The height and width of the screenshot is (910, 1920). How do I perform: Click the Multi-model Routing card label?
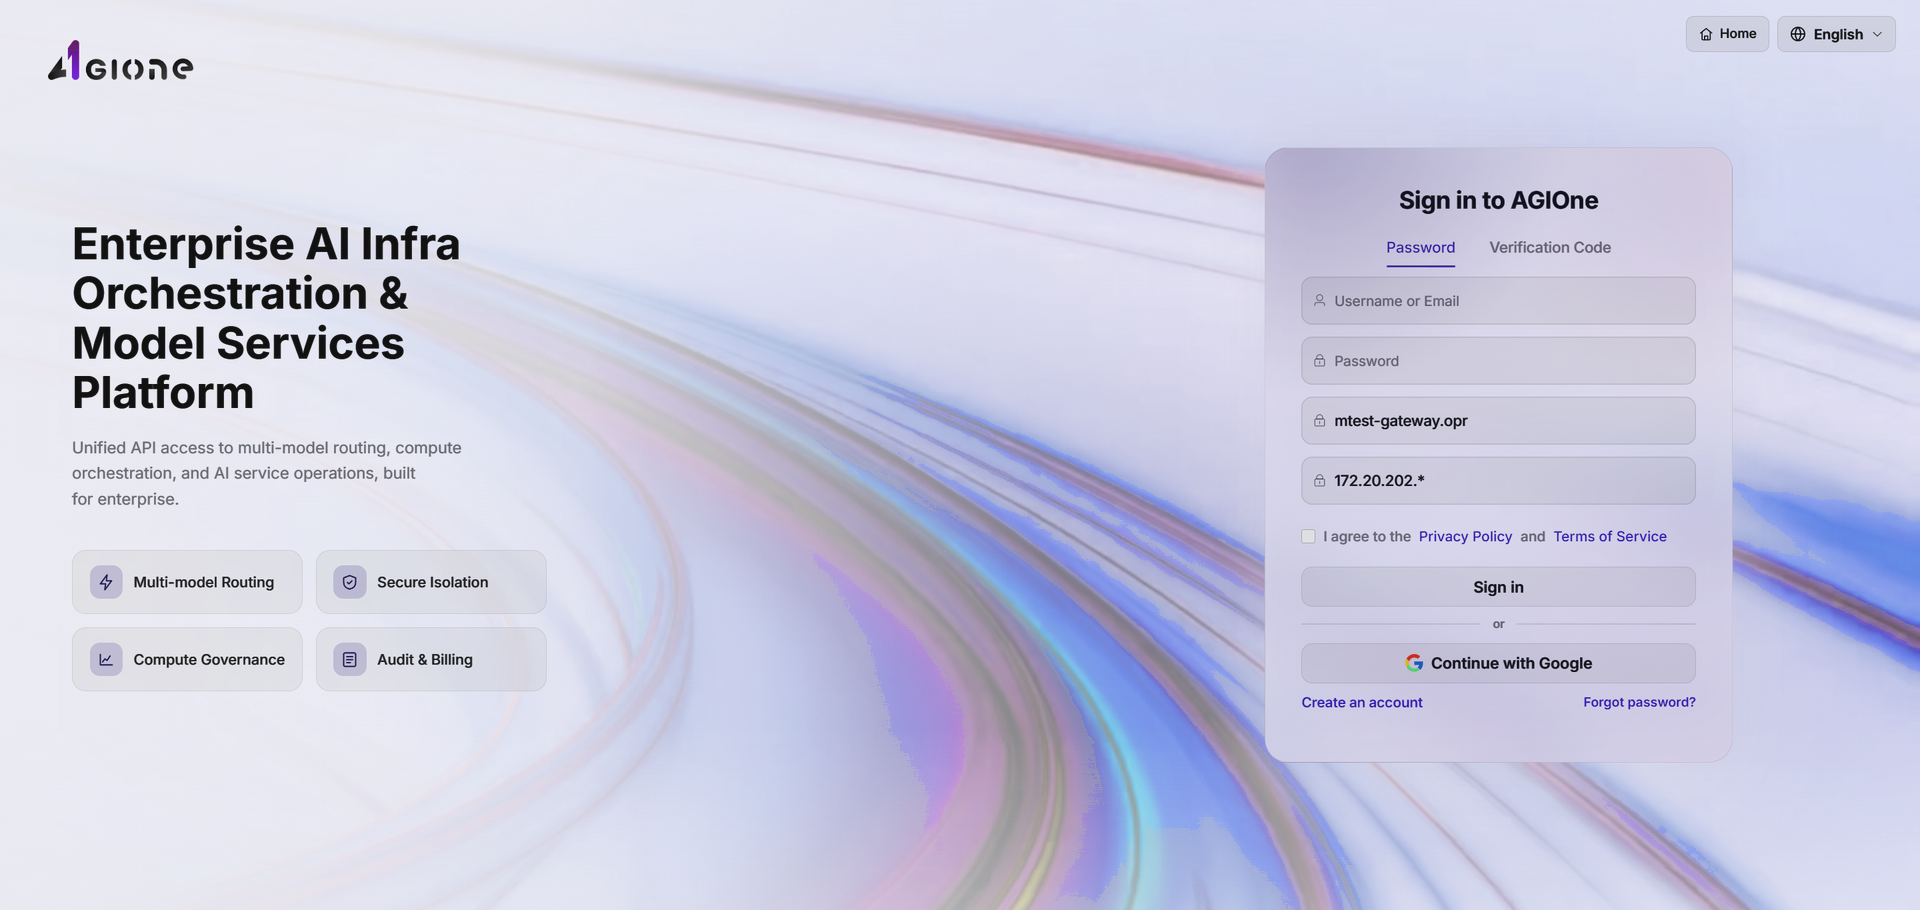click(x=204, y=582)
